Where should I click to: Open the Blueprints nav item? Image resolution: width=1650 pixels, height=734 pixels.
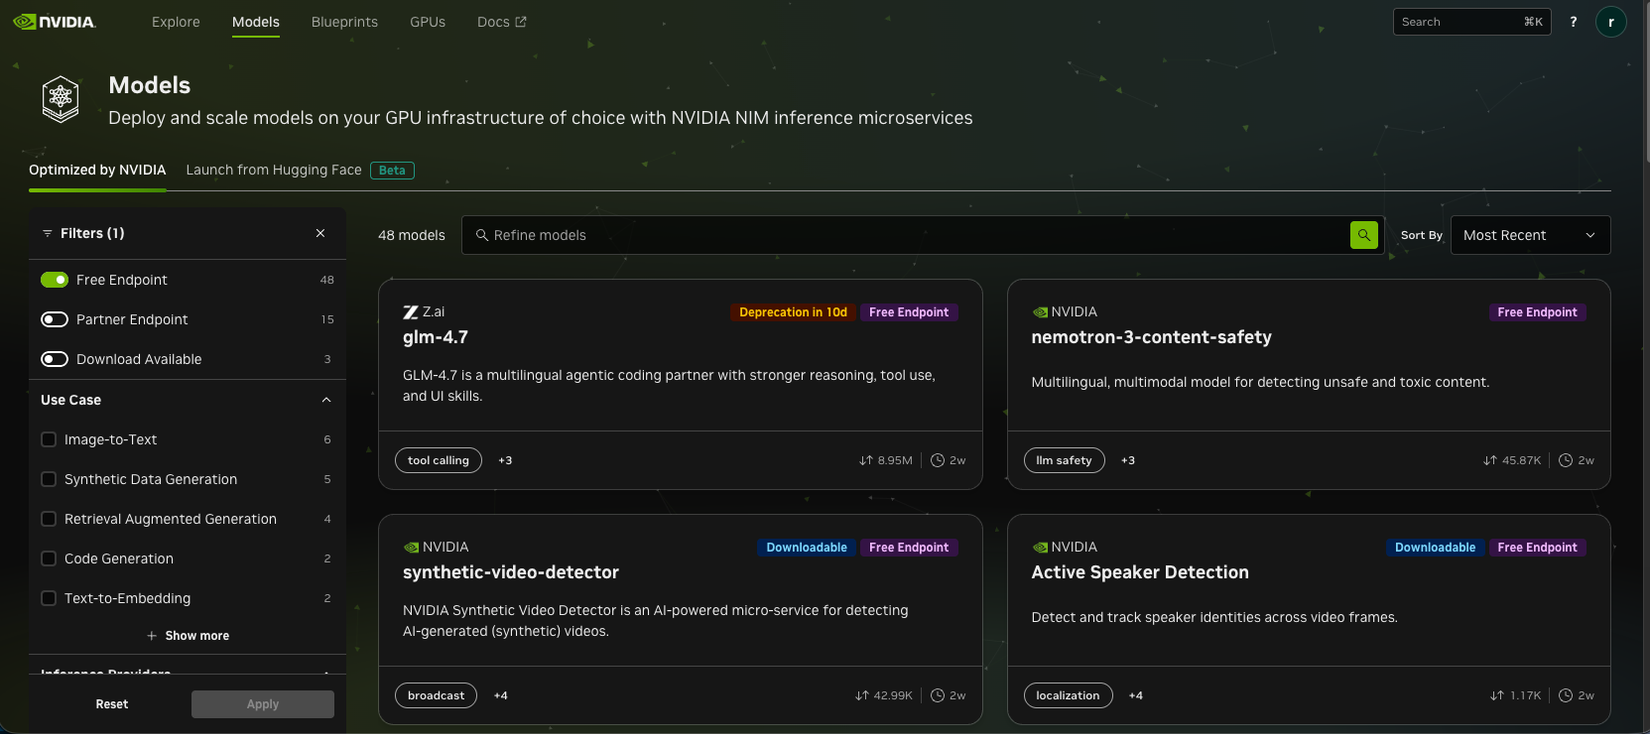[x=344, y=22]
